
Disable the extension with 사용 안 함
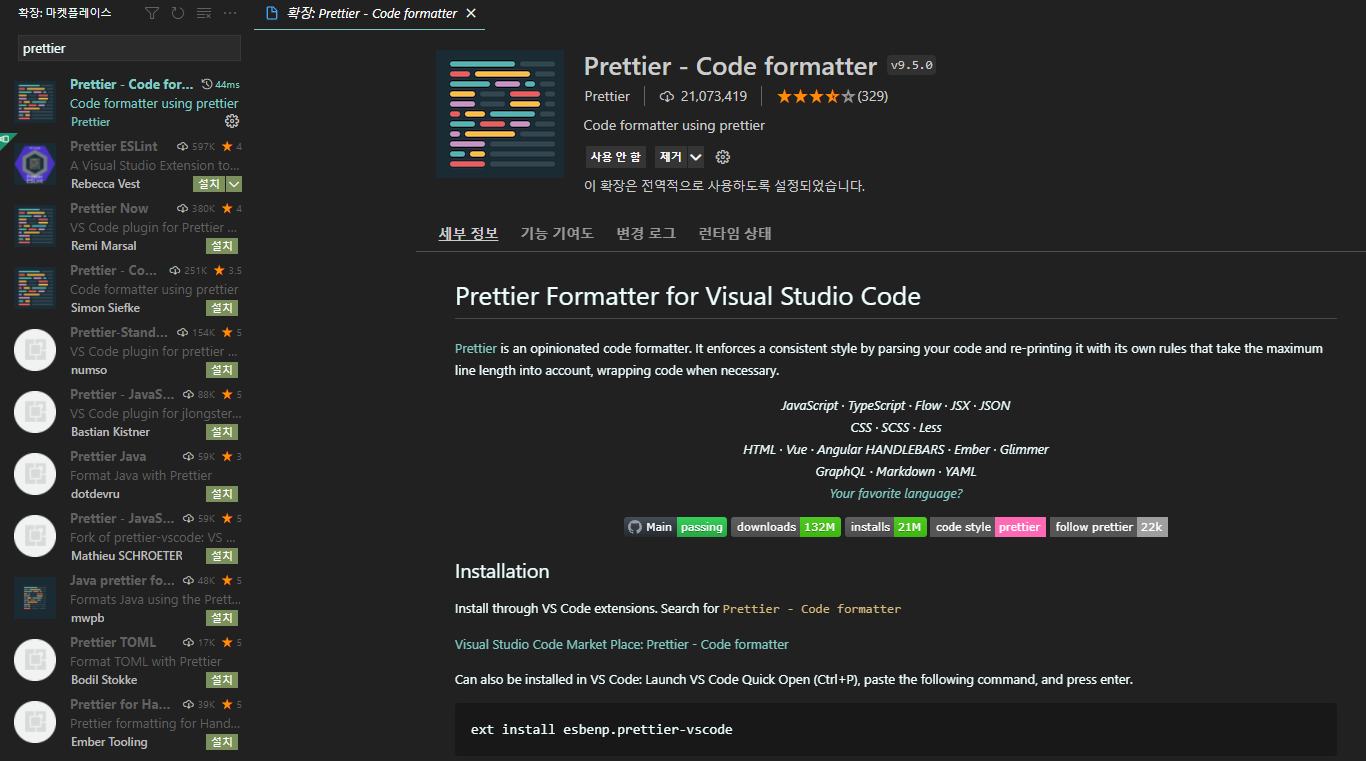pyautogui.click(x=616, y=157)
